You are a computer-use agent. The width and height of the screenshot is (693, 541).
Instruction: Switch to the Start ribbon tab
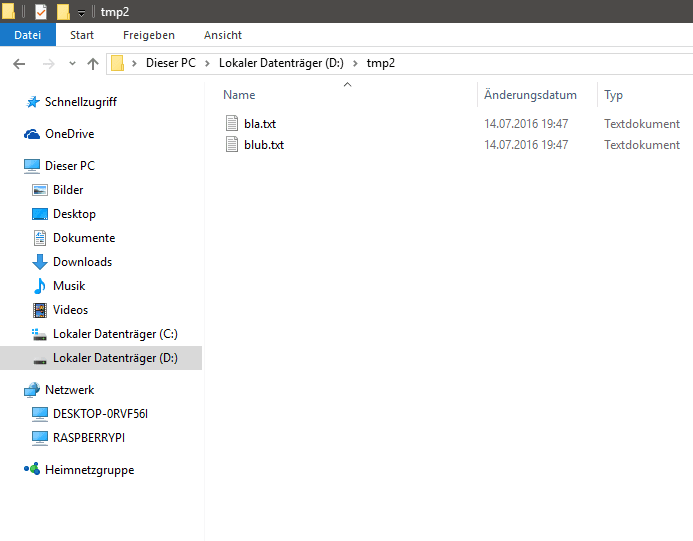click(x=82, y=35)
